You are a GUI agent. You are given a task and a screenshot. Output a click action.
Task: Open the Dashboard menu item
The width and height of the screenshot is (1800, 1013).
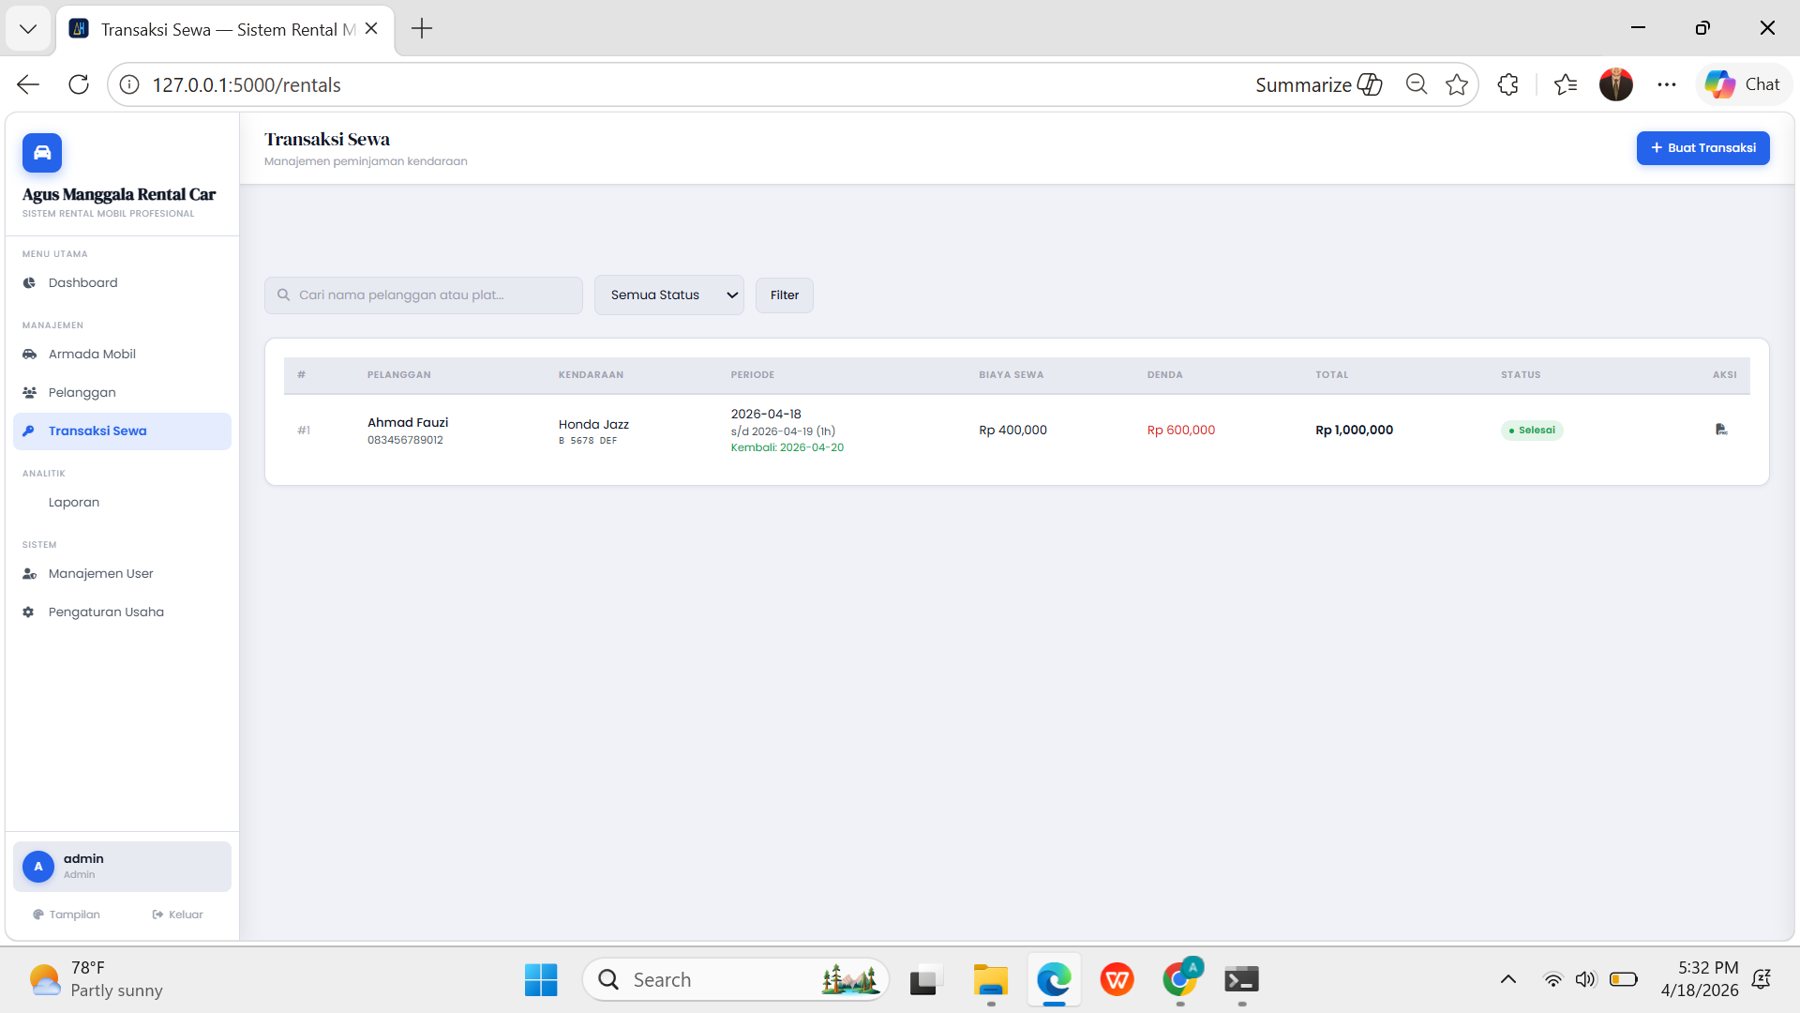pyautogui.click(x=83, y=283)
